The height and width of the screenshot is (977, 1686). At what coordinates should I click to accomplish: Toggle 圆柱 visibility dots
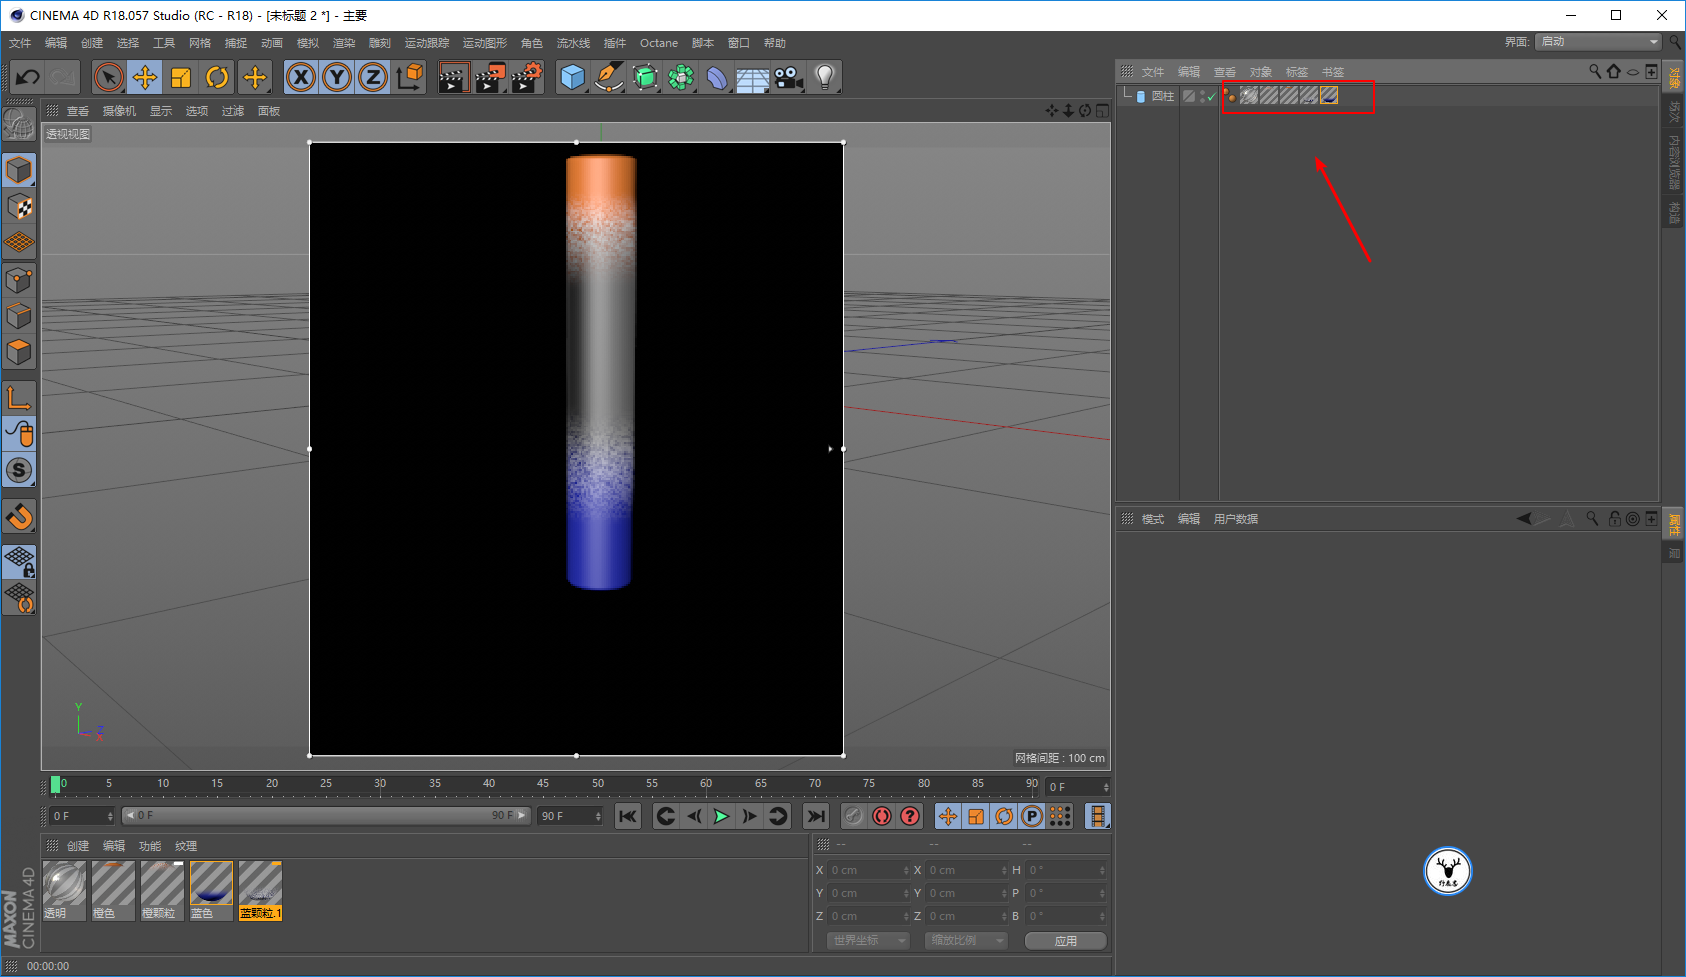1203,96
